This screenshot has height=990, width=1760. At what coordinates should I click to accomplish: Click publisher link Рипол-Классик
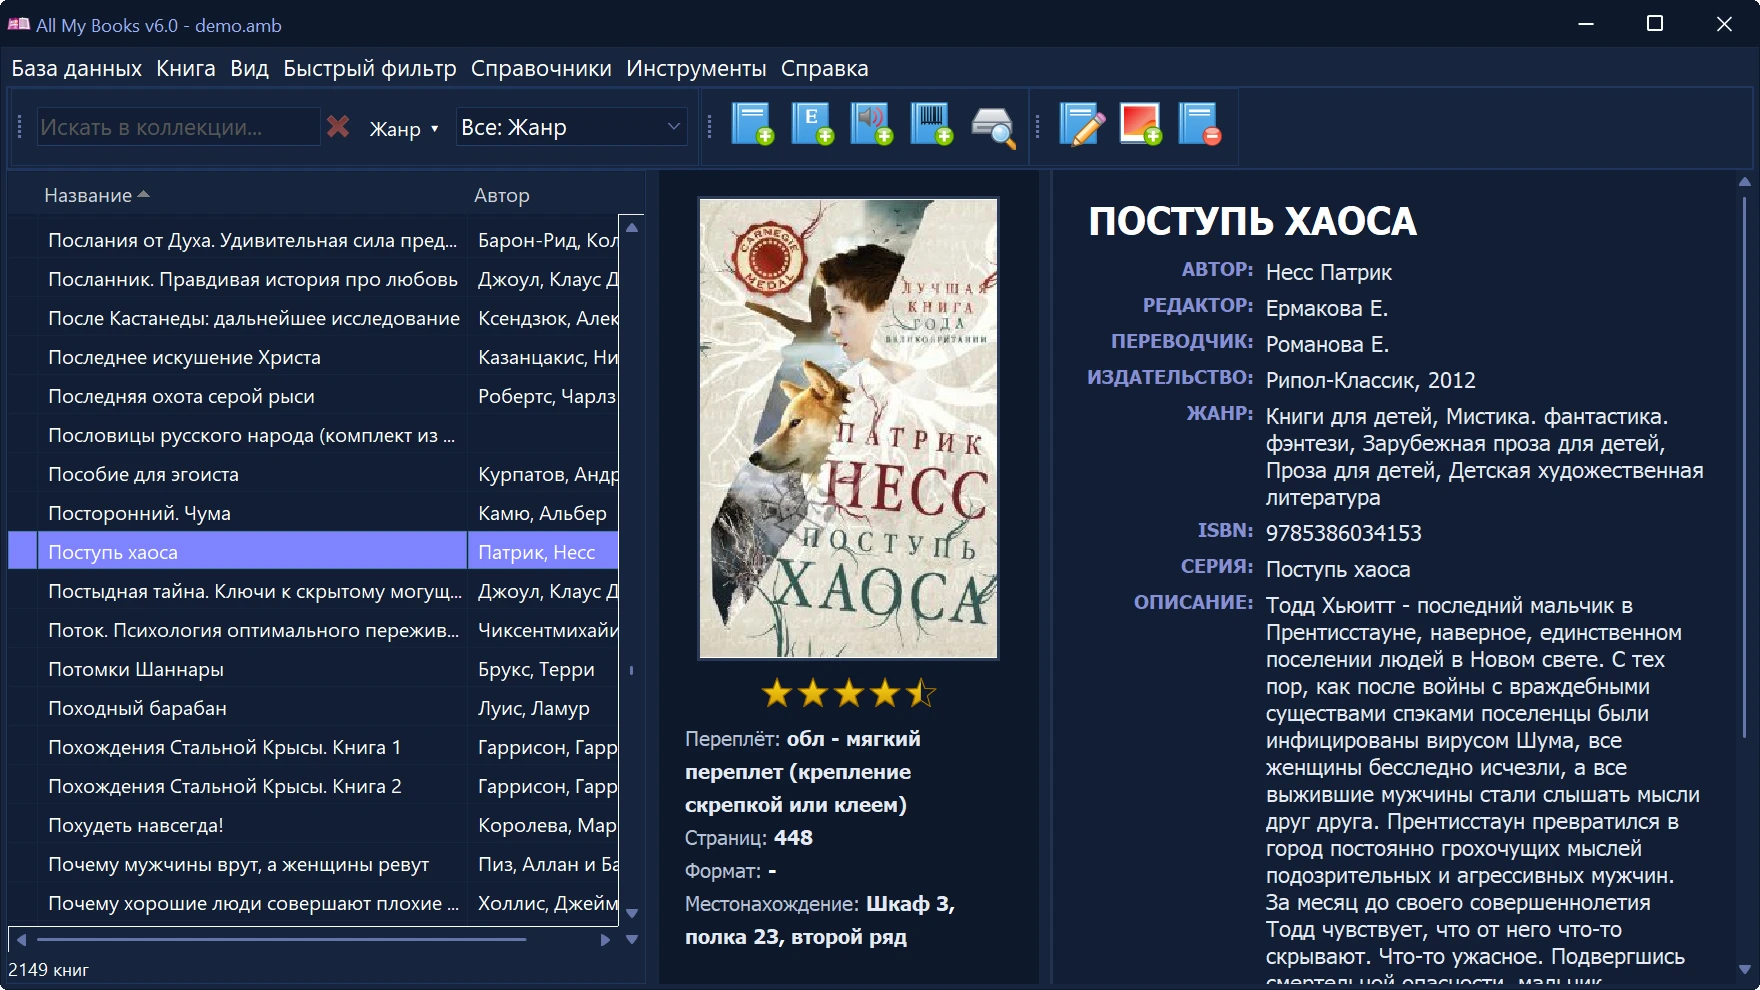pos(1340,380)
